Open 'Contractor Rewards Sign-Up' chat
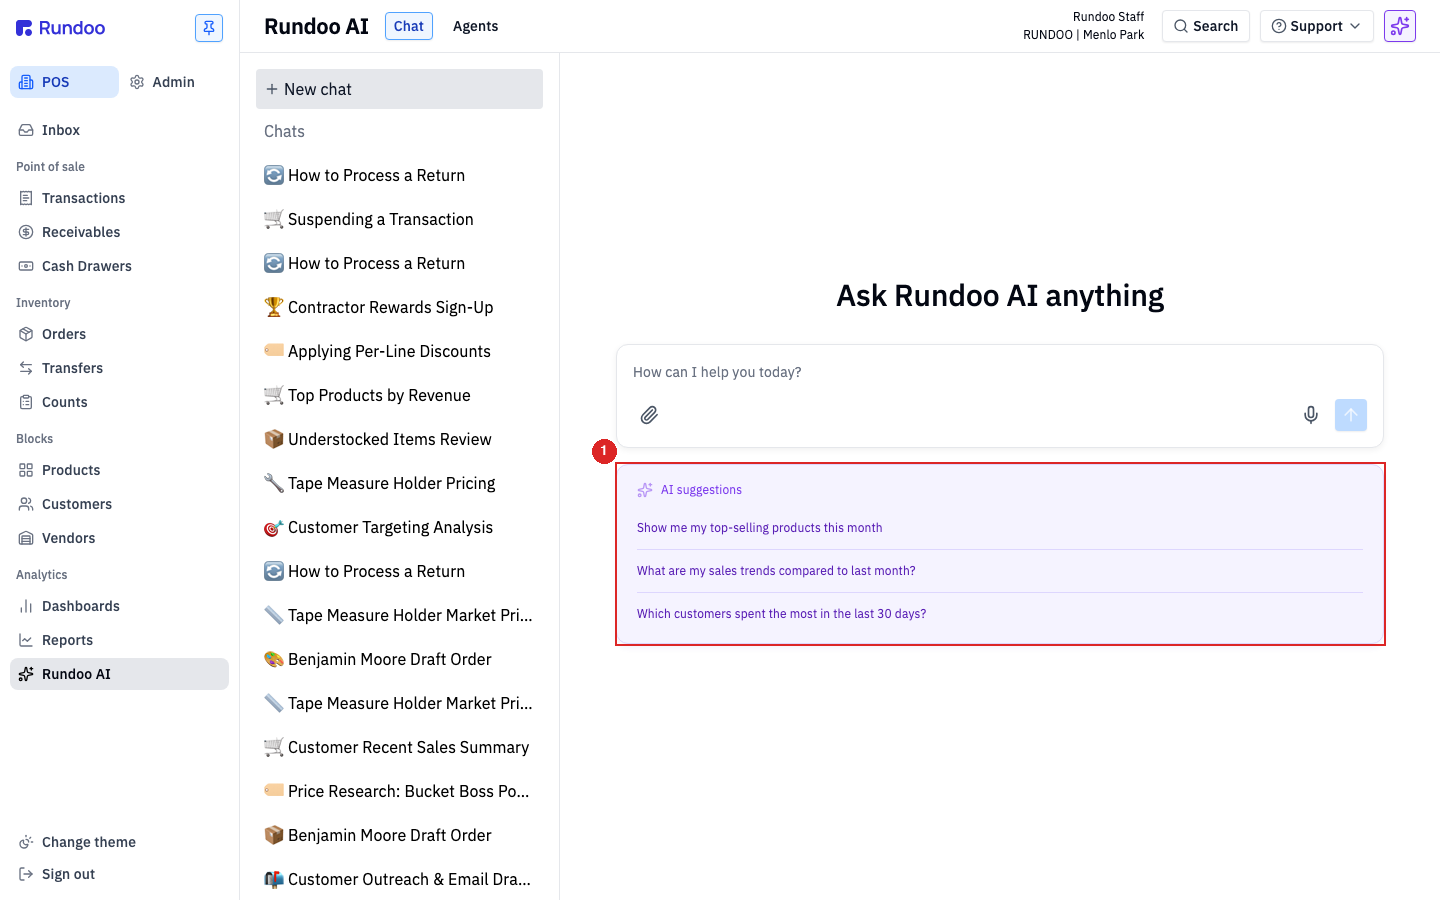The width and height of the screenshot is (1440, 900). point(399,307)
